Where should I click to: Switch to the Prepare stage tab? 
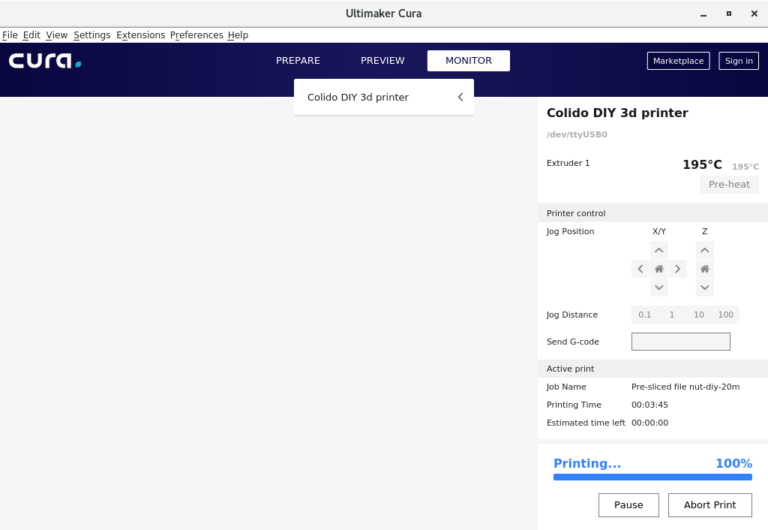click(x=298, y=61)
